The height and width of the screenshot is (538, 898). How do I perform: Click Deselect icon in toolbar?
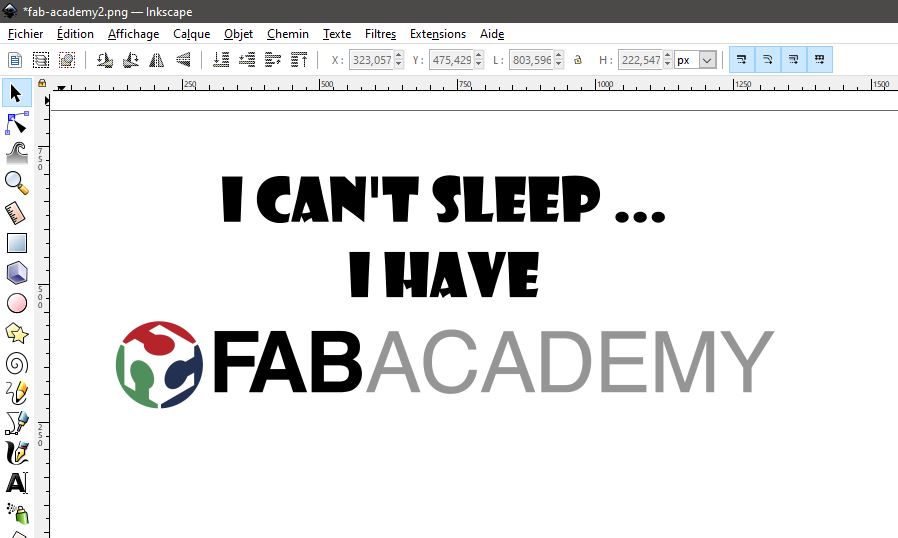tap(67, 60)
